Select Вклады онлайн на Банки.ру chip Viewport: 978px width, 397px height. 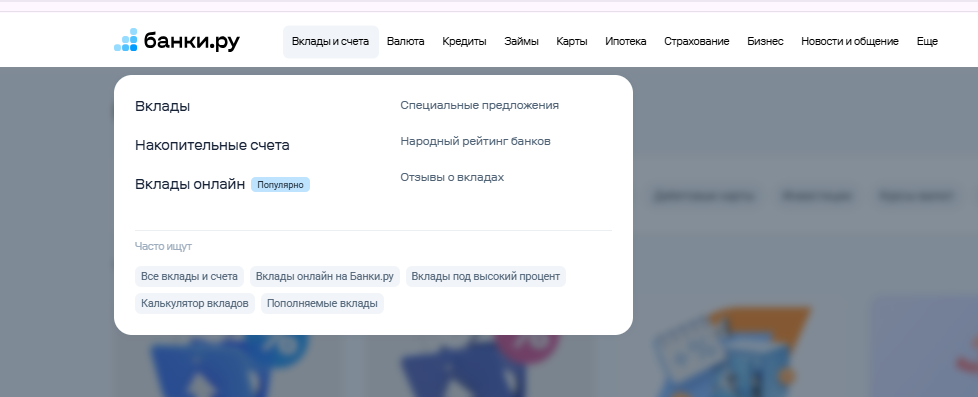pos(325,277)
